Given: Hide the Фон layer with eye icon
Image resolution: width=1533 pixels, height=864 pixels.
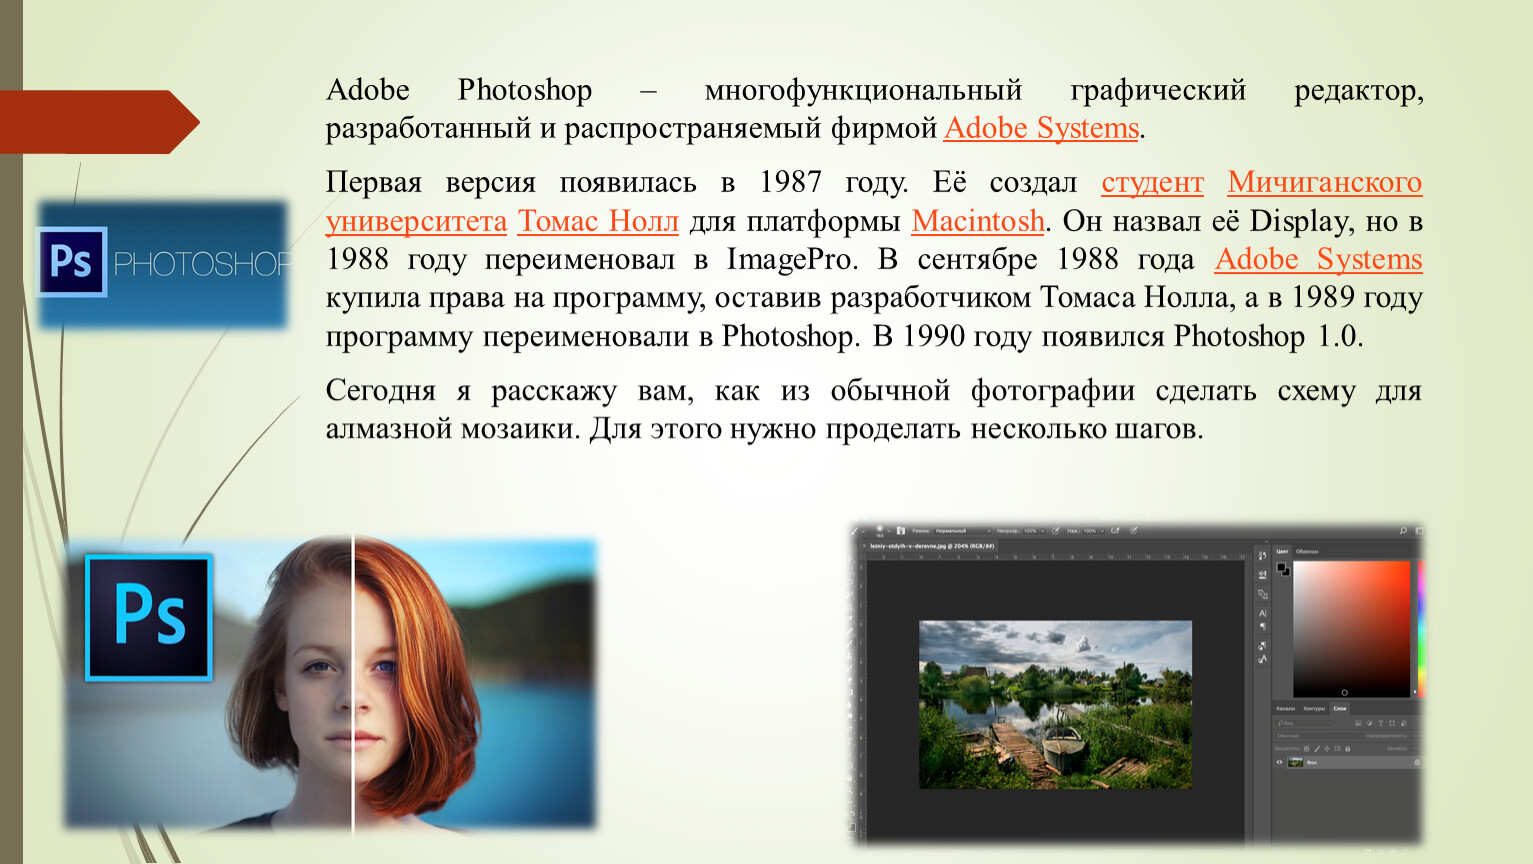Looking at the screenshot, I should click(1279, 762).
